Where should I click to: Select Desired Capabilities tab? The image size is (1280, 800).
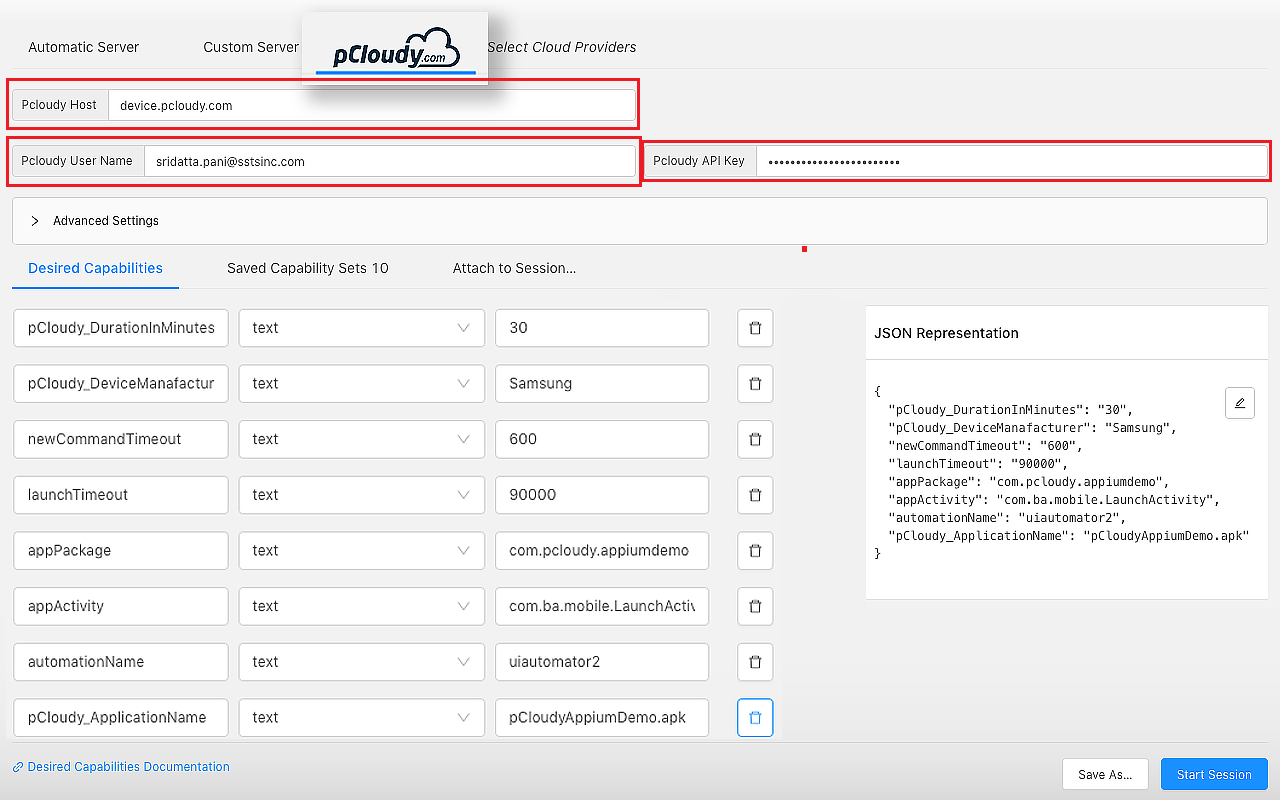[x=96, y=268]
